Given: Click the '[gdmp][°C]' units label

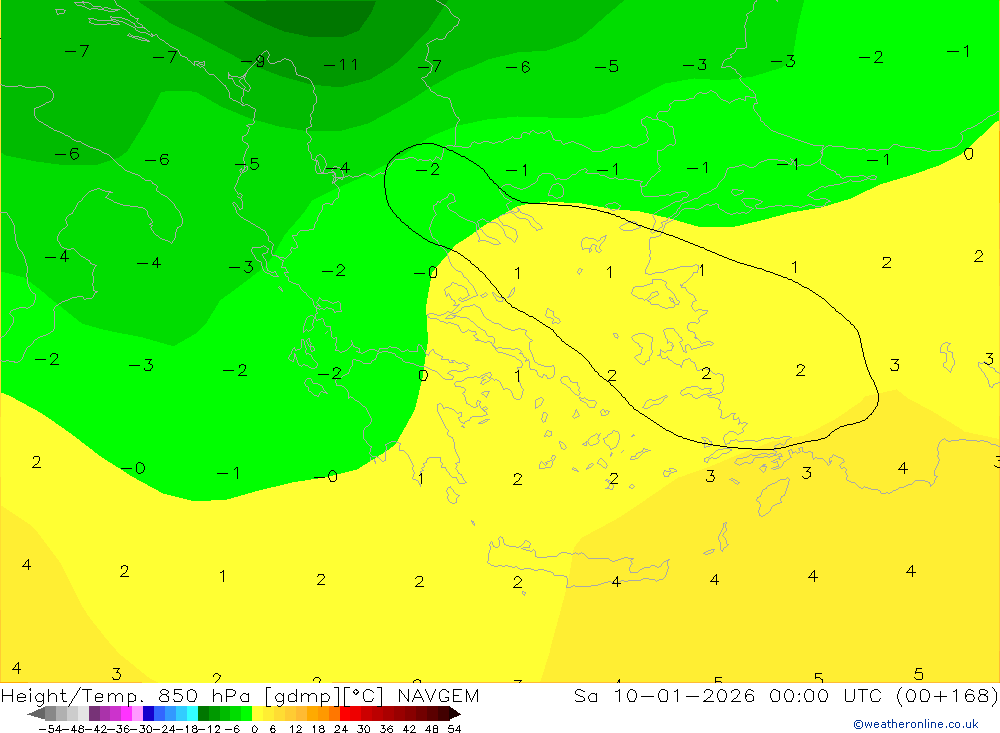Looking at the screenshot, I should click(324, 695).
